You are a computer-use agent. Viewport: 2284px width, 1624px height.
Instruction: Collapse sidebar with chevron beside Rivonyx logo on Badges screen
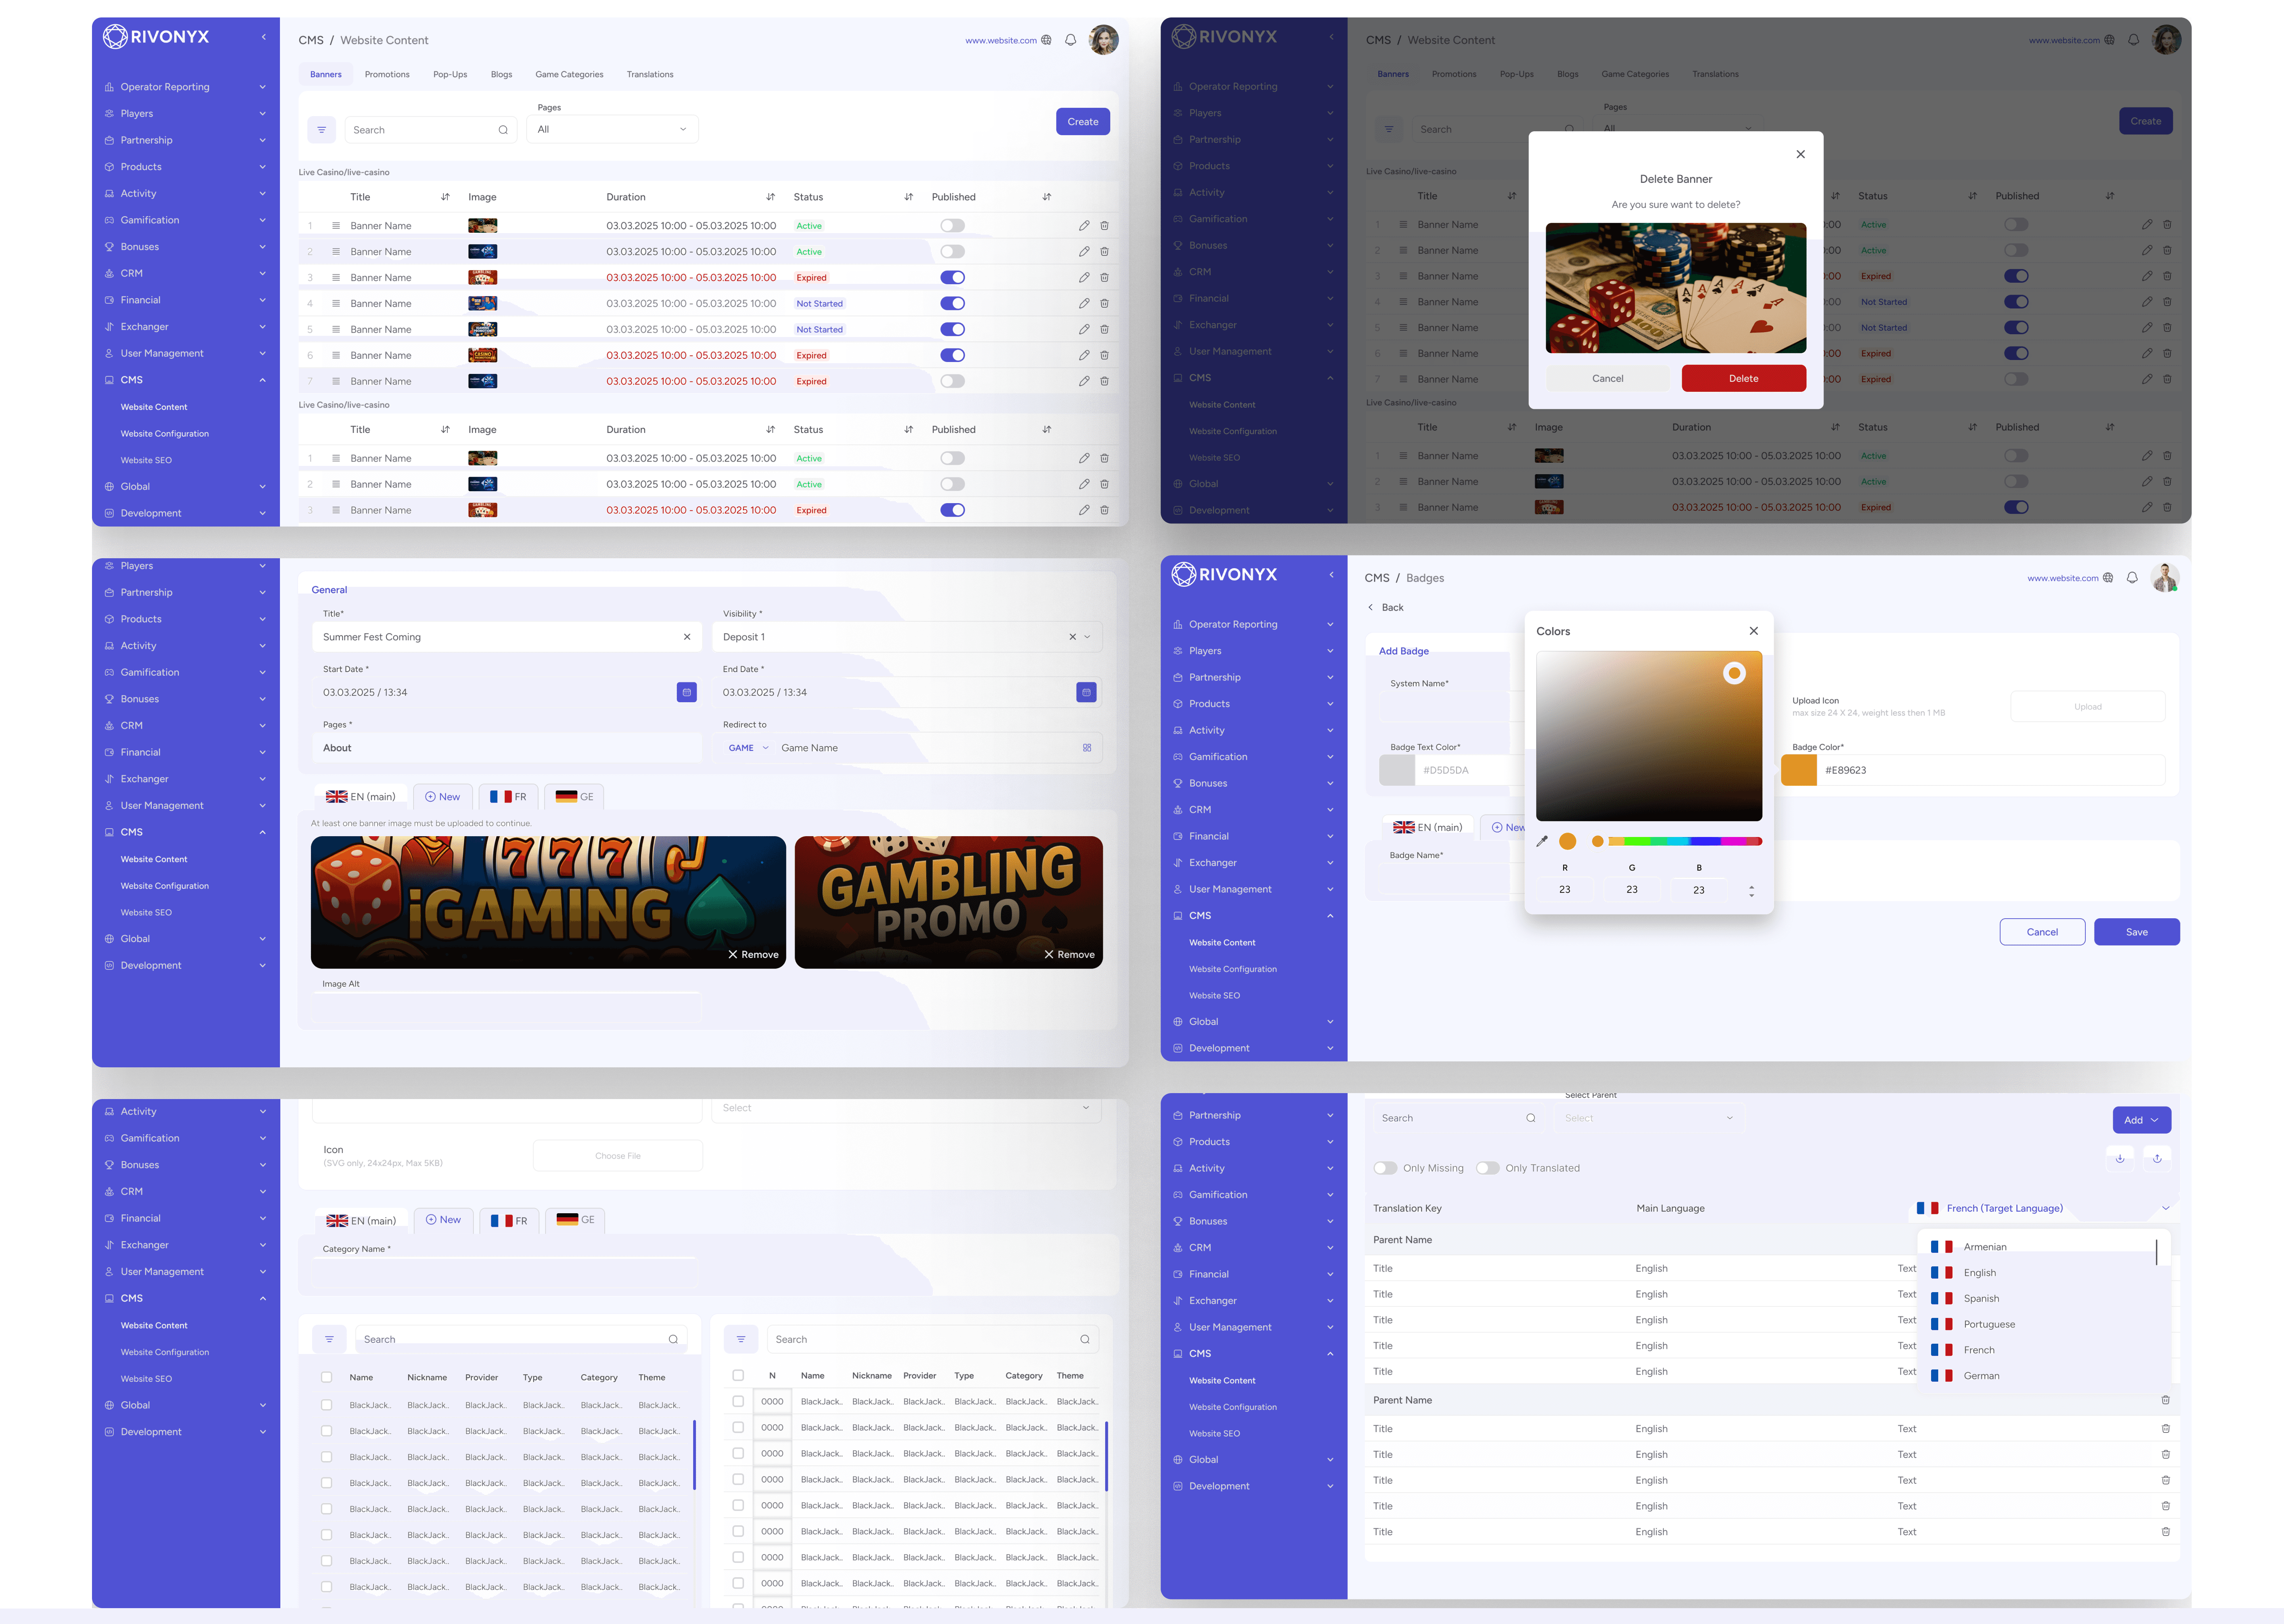1331,575
